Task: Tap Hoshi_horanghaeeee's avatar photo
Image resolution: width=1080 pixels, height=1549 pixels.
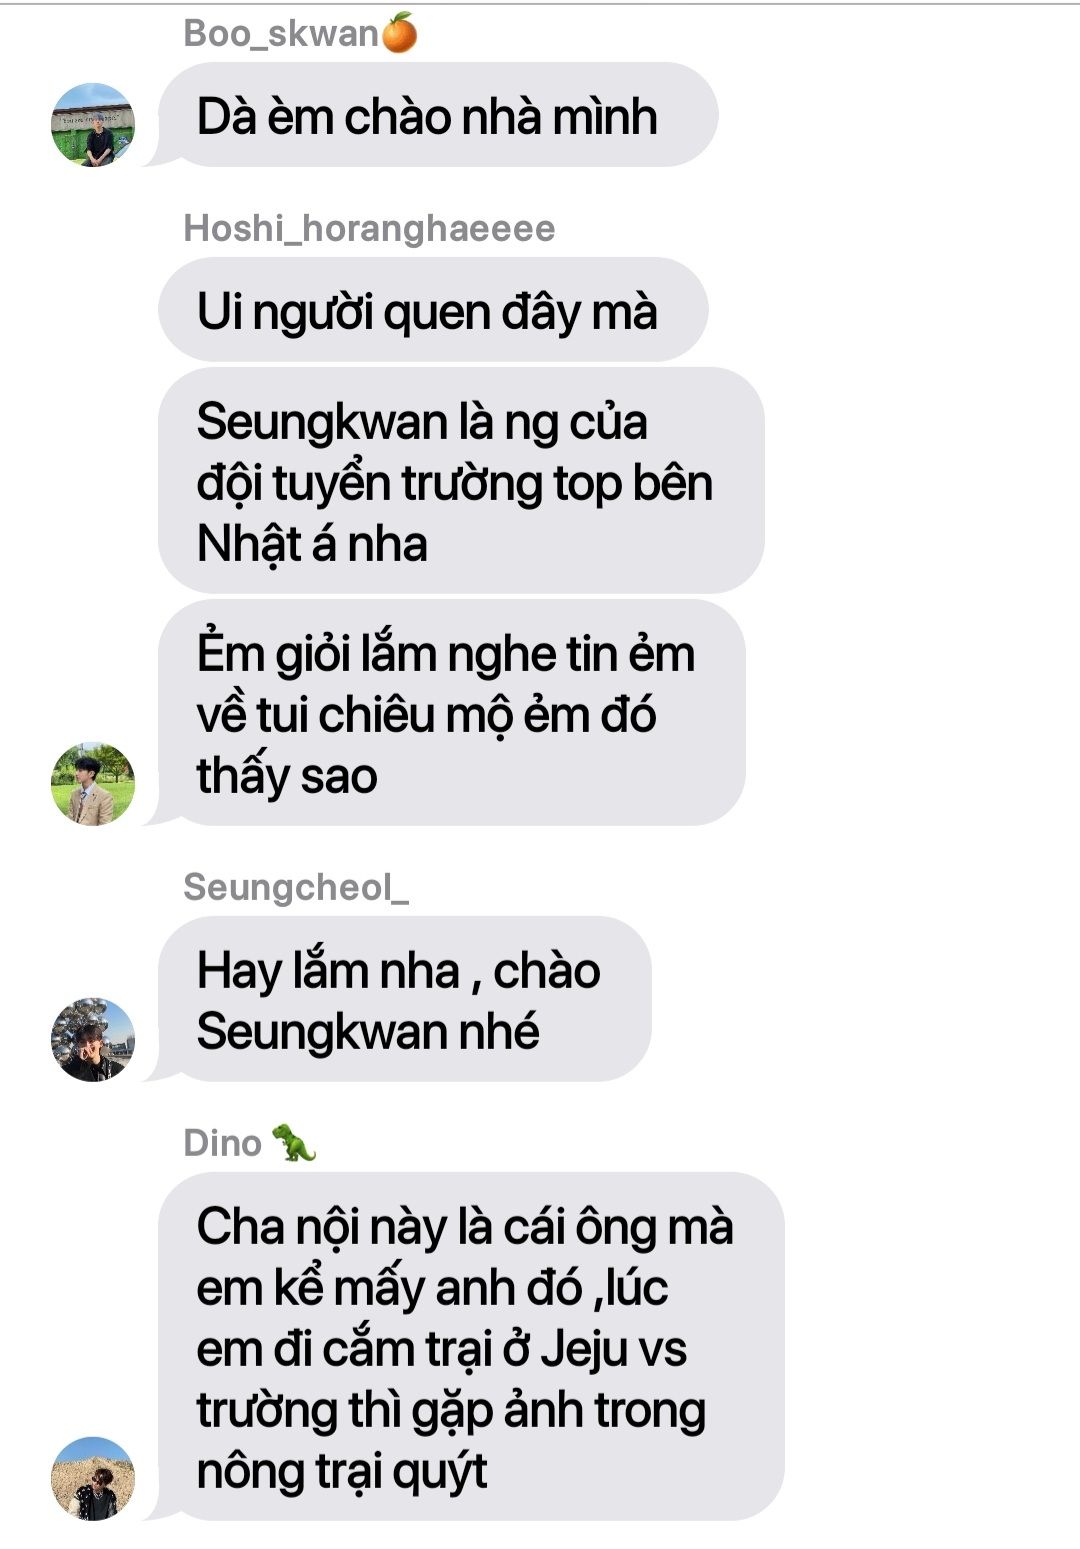Action: pos(93,784)
